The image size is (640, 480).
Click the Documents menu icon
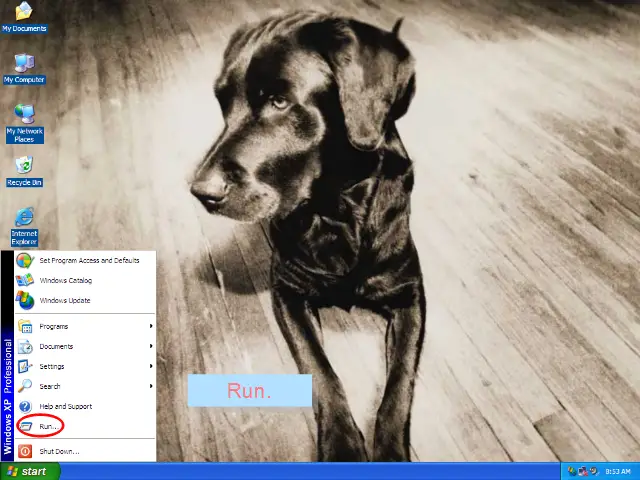point(25,347)
